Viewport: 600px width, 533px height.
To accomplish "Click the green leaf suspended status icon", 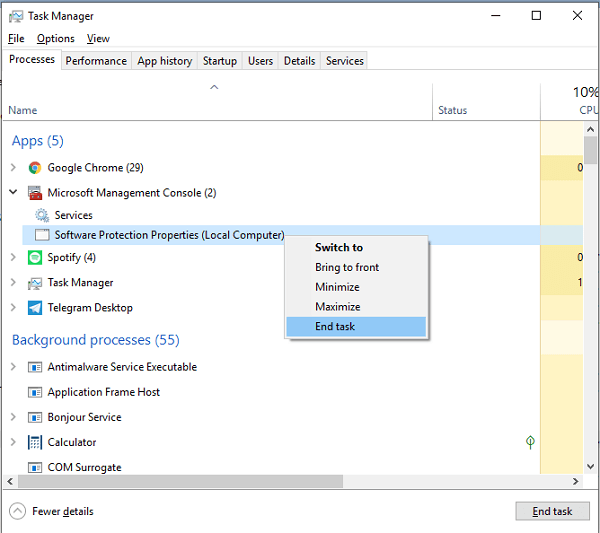I will (x=530, y=442).
